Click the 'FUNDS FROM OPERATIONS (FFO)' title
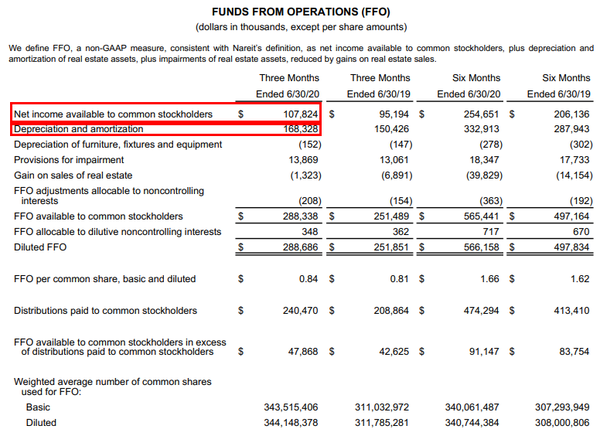This screenshot has height=436, width=600. click(301, 12)
